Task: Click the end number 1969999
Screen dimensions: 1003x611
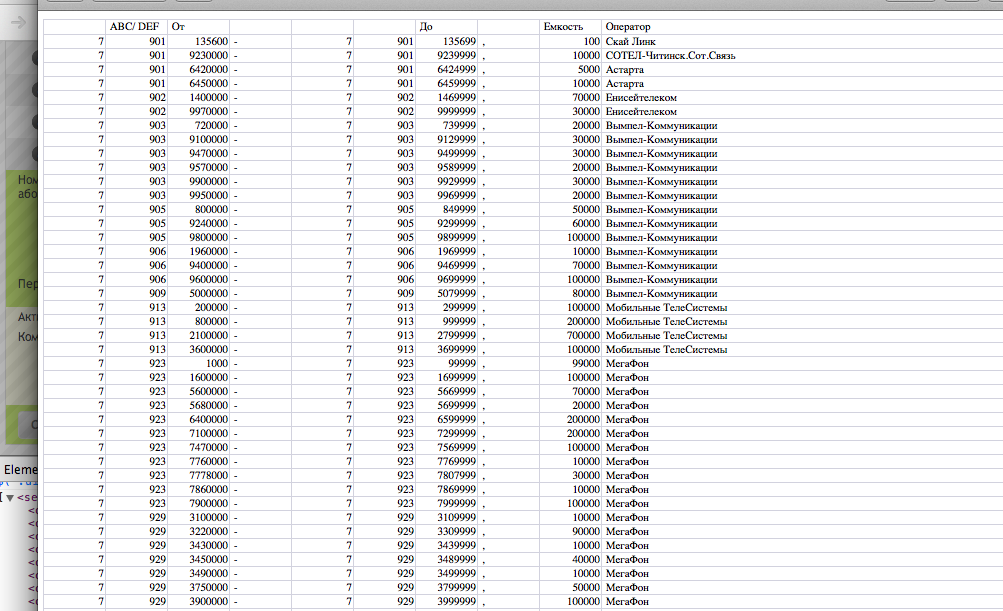Action: 456,252
